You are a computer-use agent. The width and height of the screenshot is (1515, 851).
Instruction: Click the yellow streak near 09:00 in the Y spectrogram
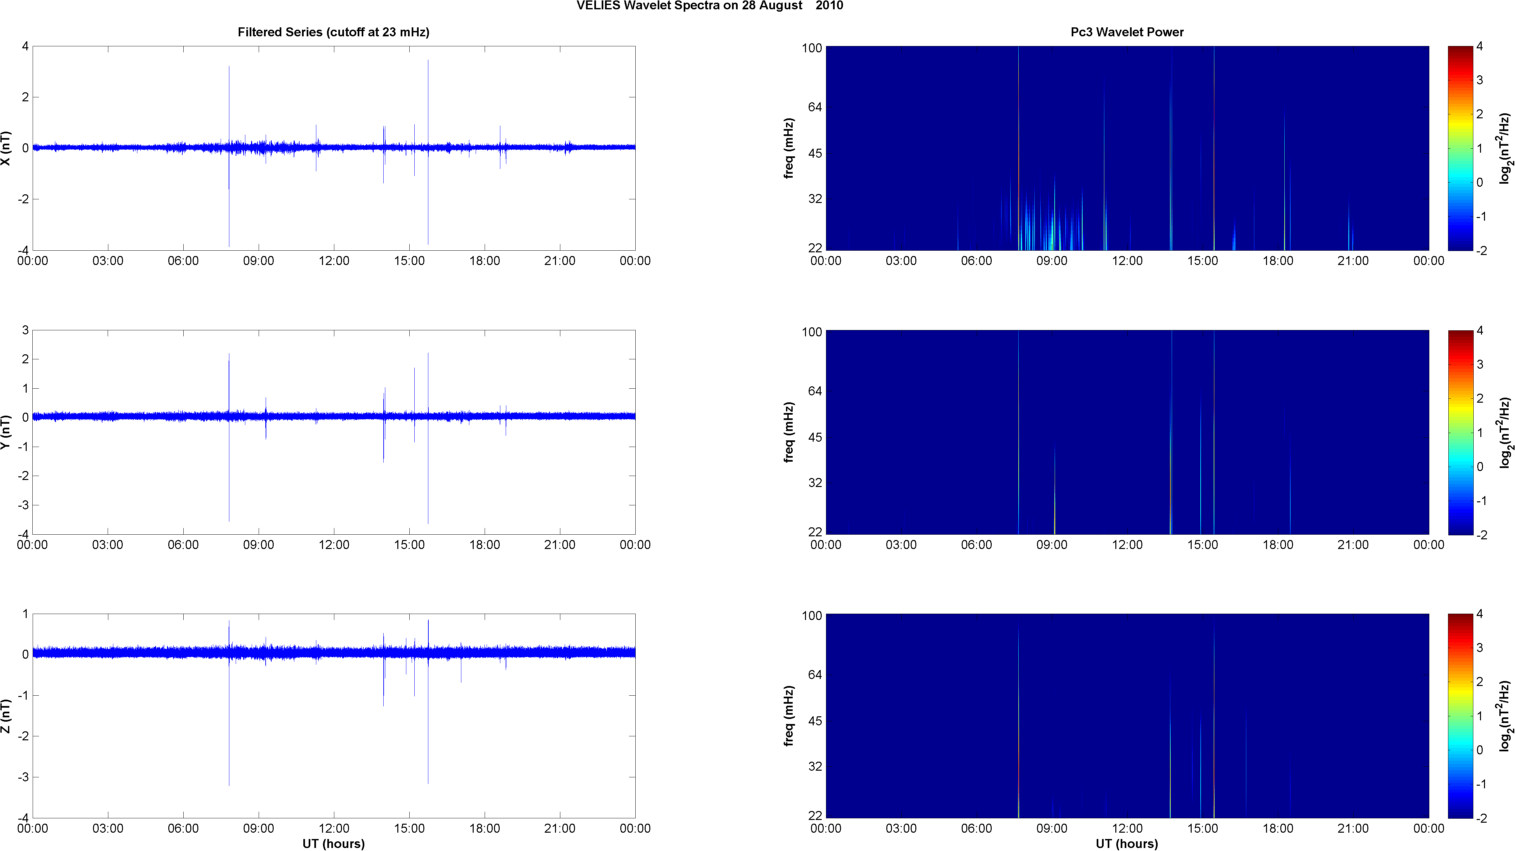coord(1054,490)
